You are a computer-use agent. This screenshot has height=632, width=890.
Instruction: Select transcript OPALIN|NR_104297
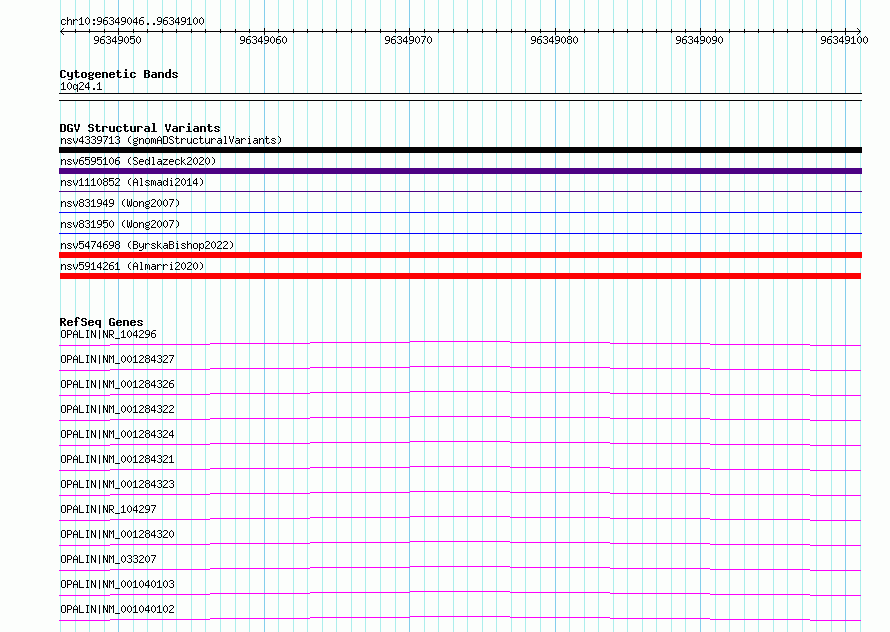coord(108,509)
